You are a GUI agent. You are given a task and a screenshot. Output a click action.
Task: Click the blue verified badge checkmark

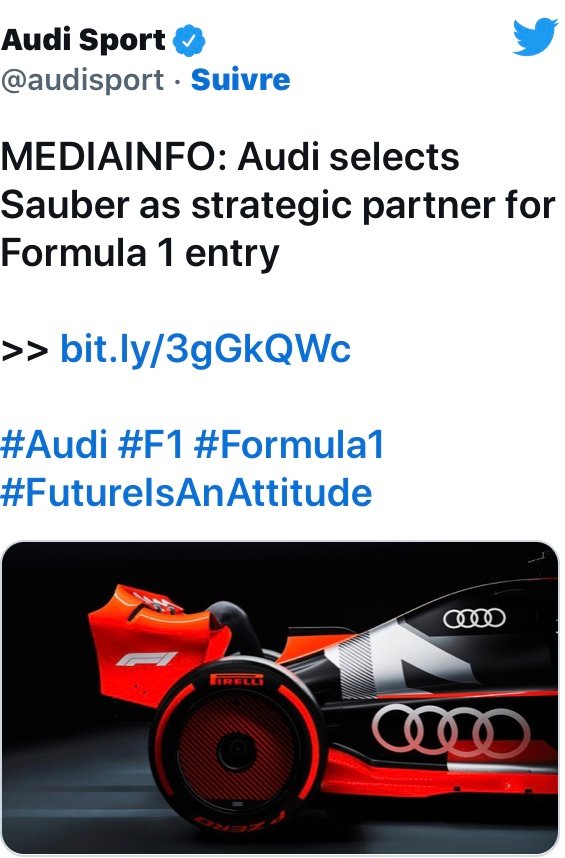click(x=189, y=41)
